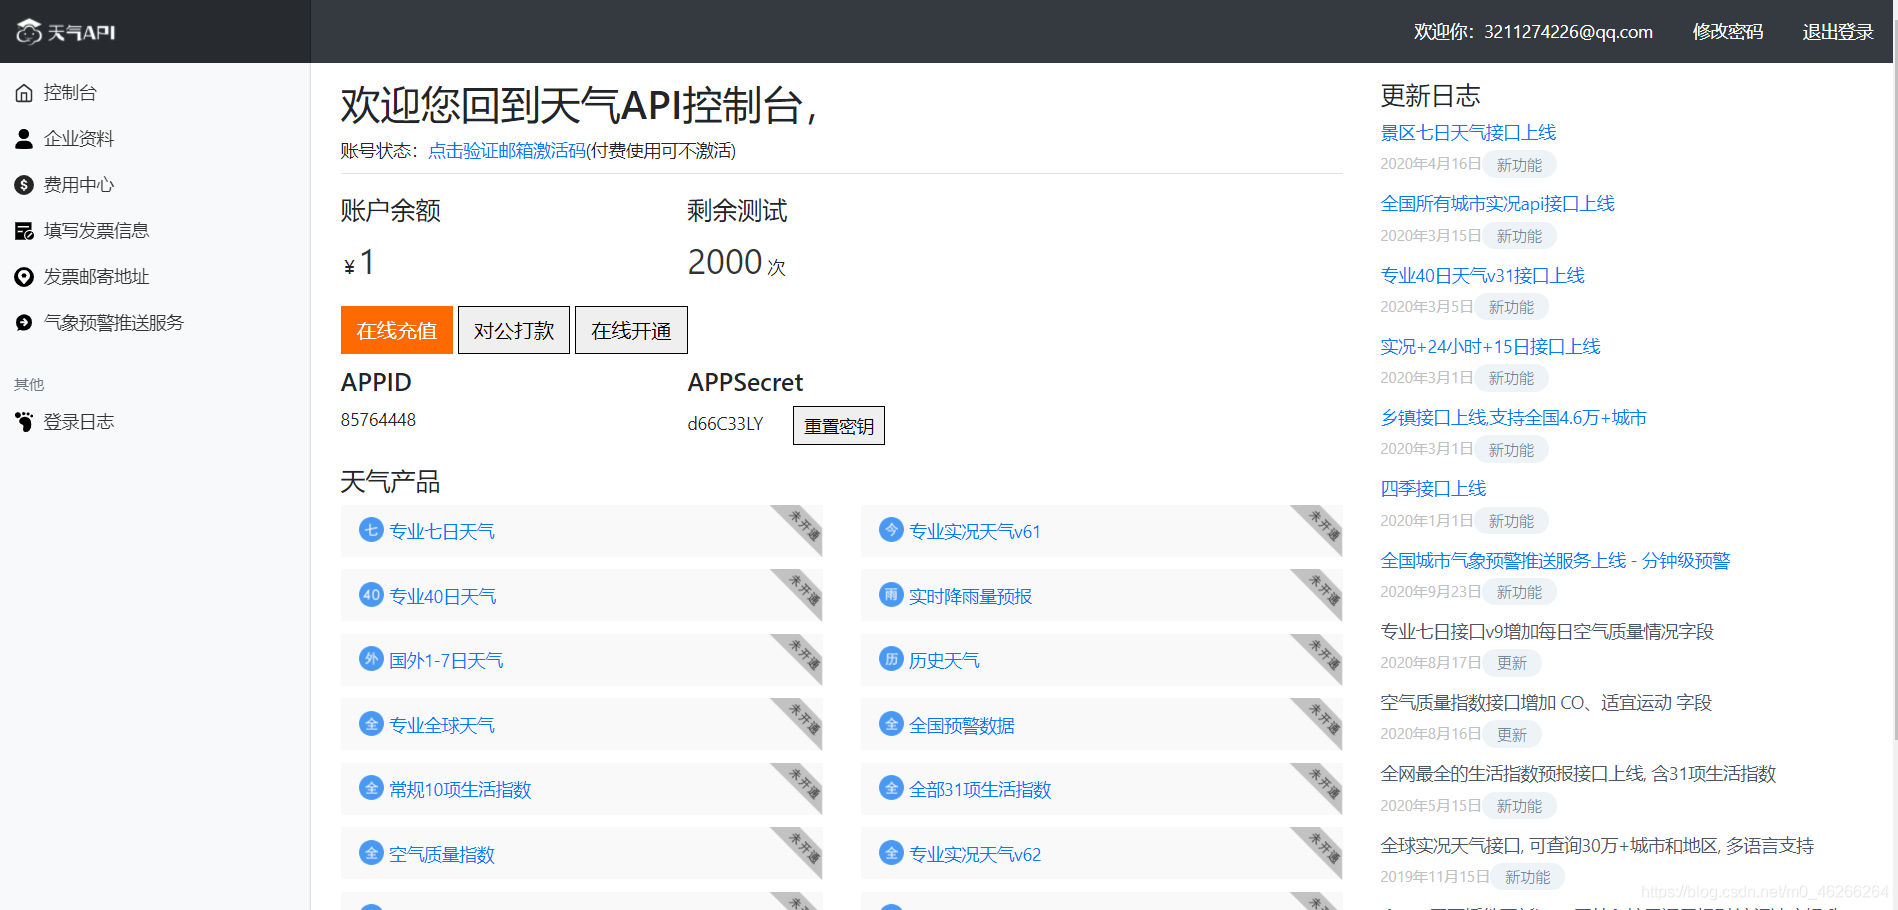The image size is (1898, 910).
Task: Click the 七 icon of 专业七日天气
Action: [x=371, y=530]
